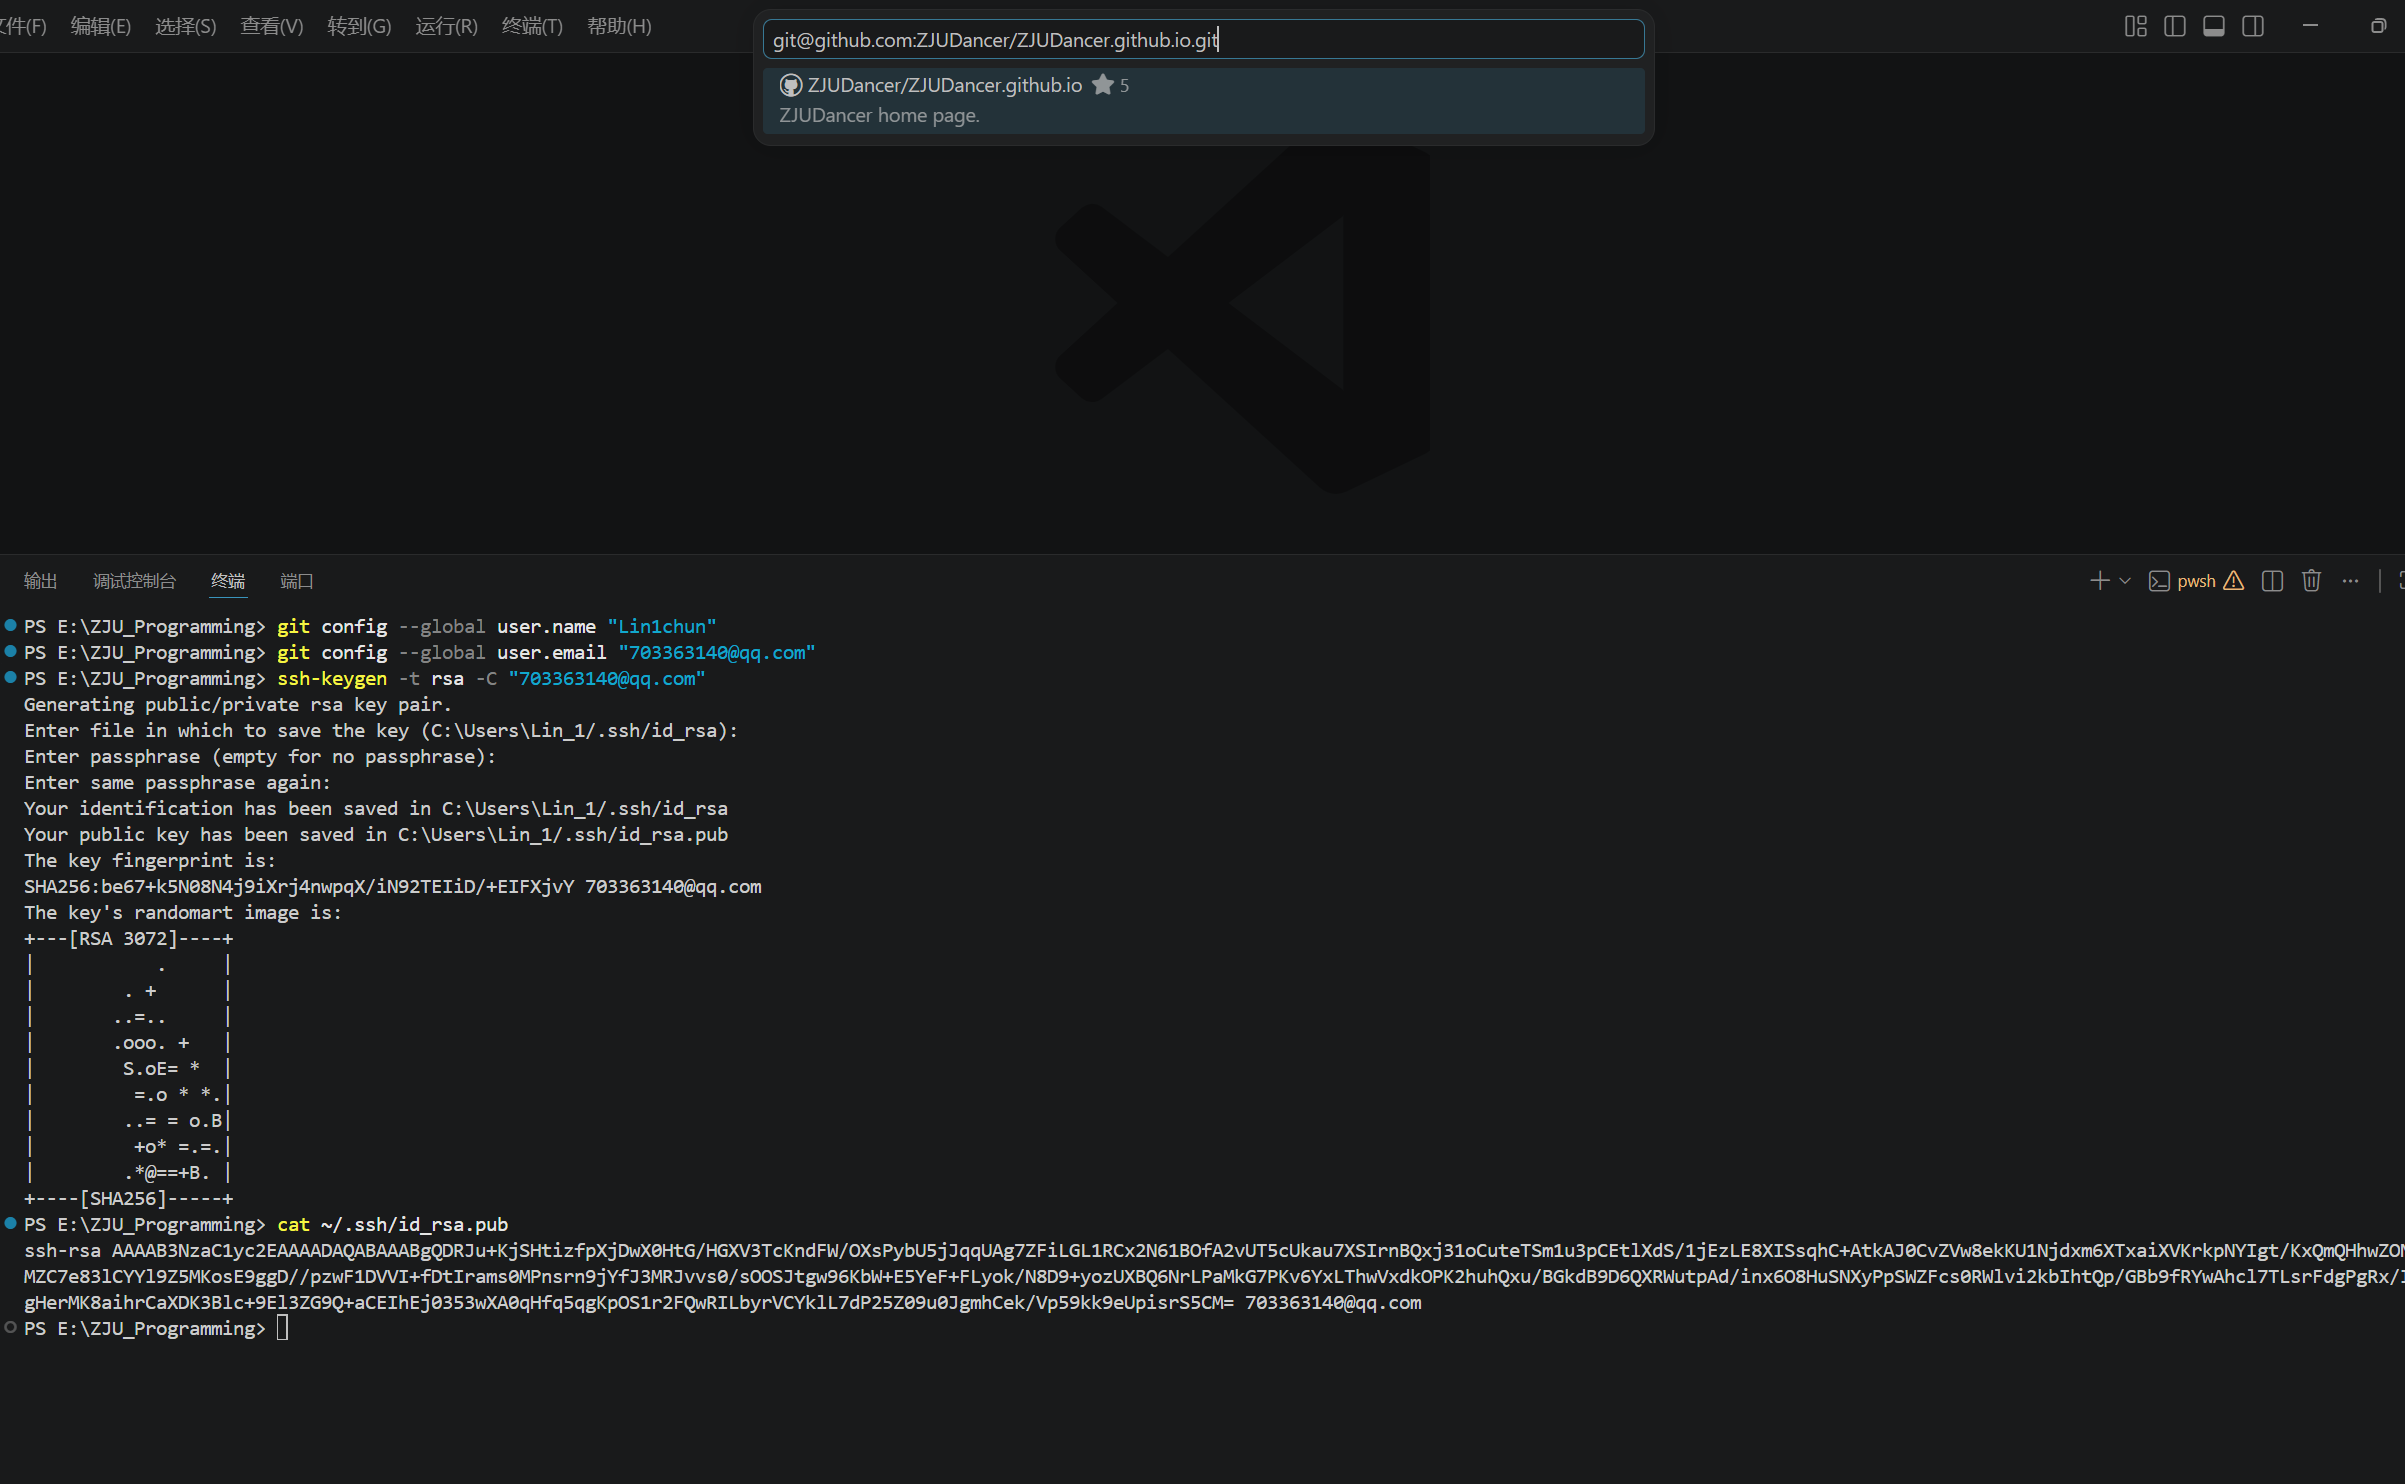Click the pwsh terminal icon
This screenshot has height=1484, width=2405.
click(2158, 581)
